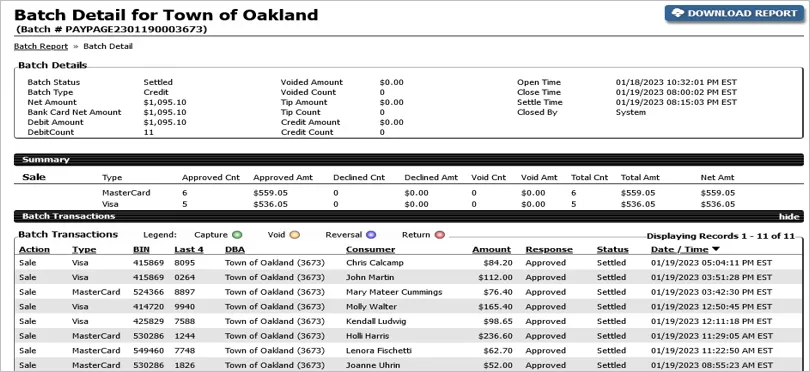Click the green Capture legend circle
The image size is (810, 372).
pos(237,235)
